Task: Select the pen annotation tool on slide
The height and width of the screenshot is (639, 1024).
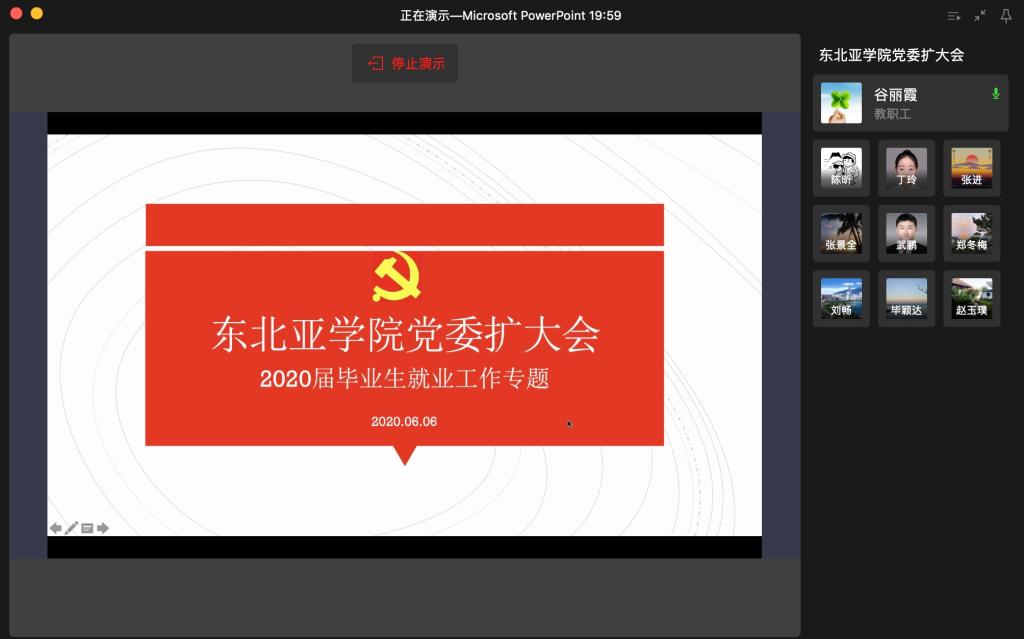Action: [x=71, y=528]
